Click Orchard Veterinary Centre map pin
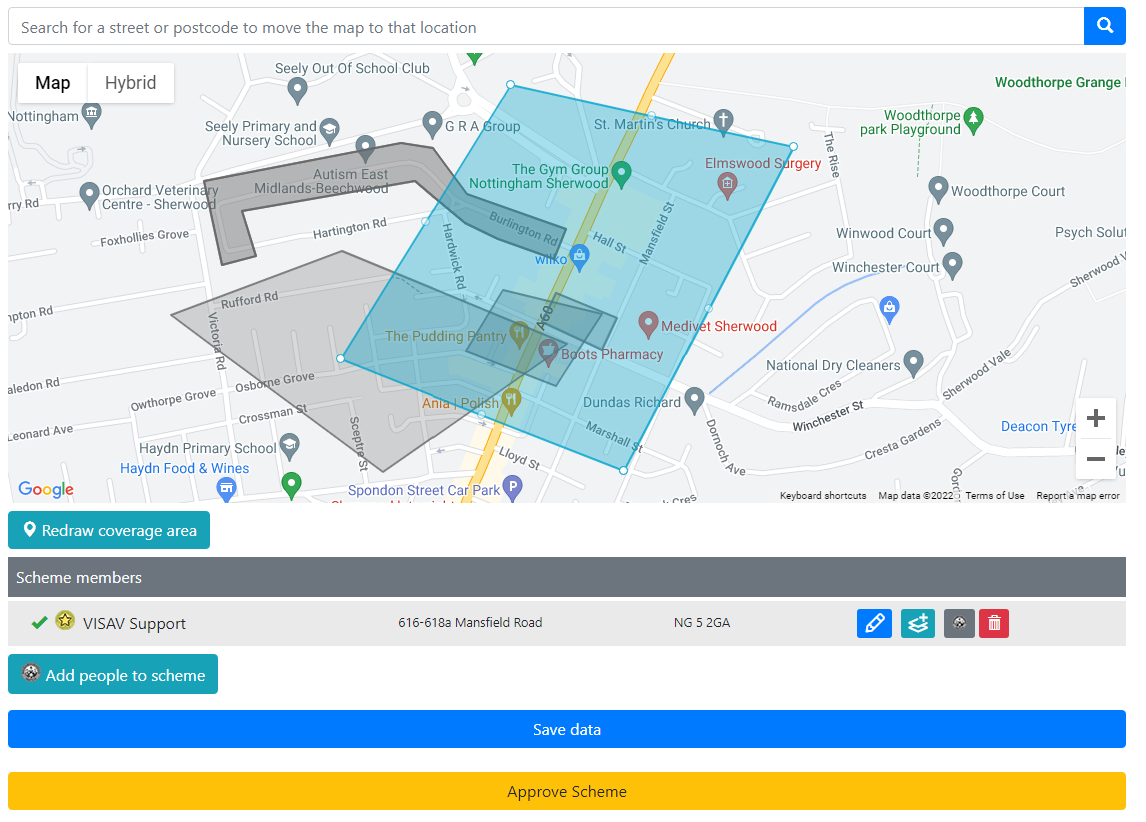 pyautogui.click(x=89, y=195)
